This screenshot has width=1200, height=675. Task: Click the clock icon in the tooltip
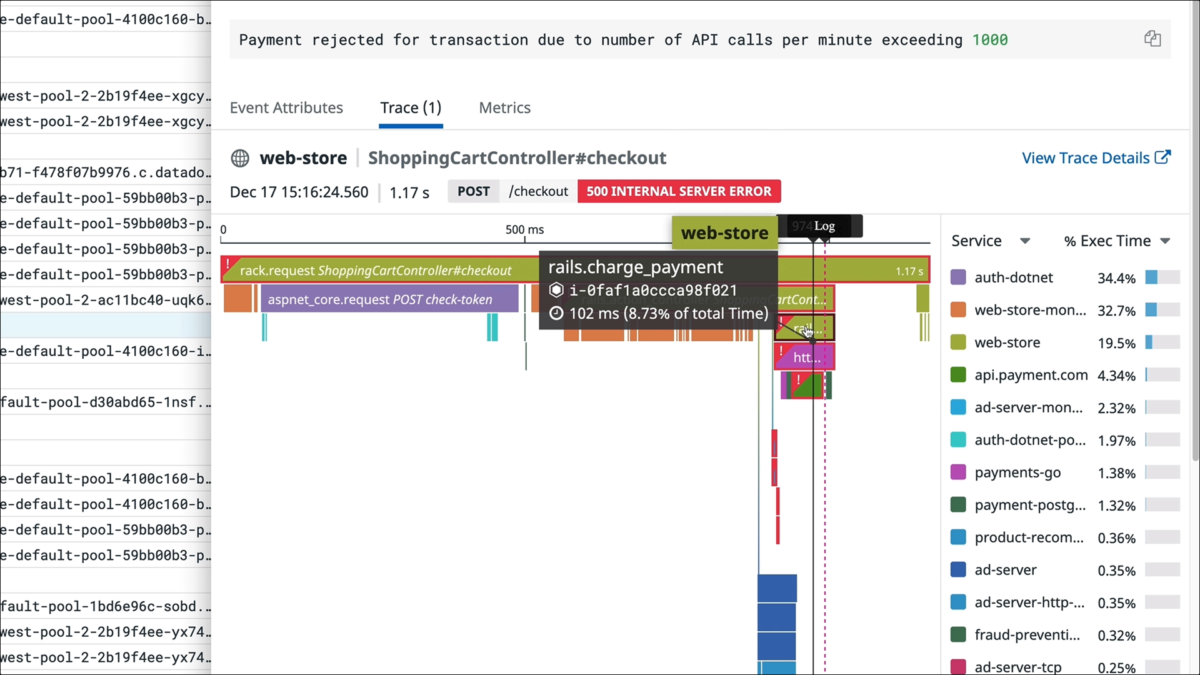coord(557,314)
